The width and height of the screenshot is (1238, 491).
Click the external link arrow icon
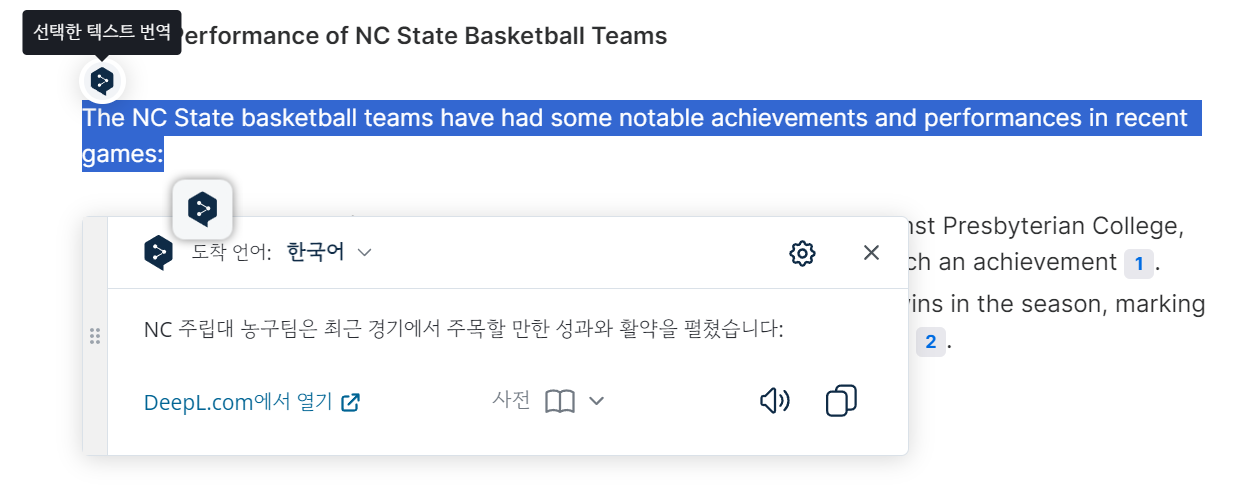[350, 403]
